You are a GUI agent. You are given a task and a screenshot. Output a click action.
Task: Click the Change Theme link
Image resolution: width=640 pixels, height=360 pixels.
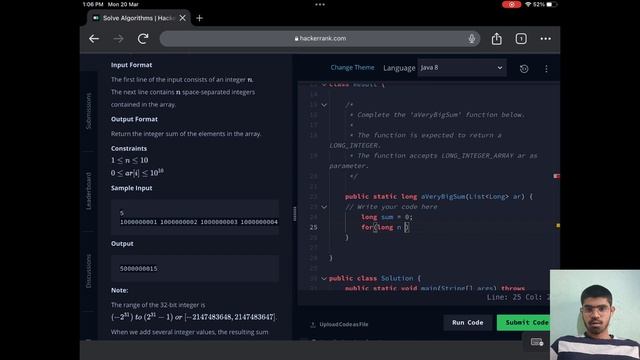click(352, 68)
